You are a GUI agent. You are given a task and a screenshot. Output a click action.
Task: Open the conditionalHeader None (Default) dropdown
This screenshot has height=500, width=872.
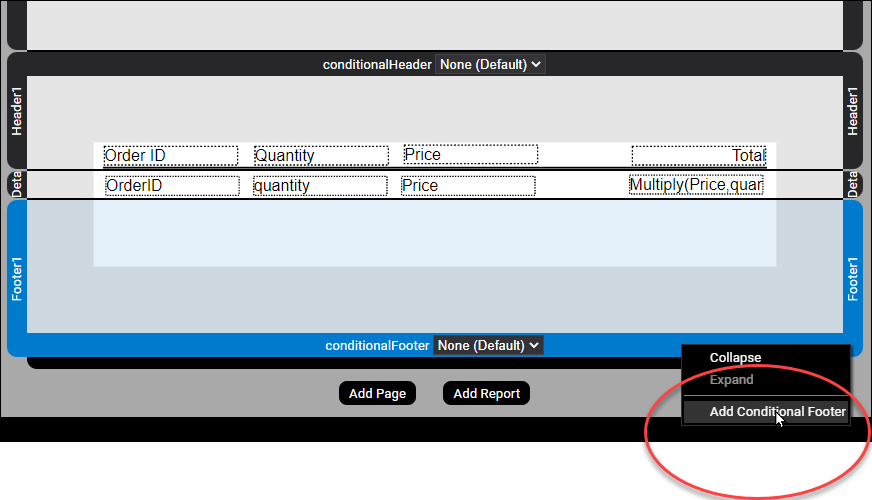pyautogui.click(x=490, y=64)
